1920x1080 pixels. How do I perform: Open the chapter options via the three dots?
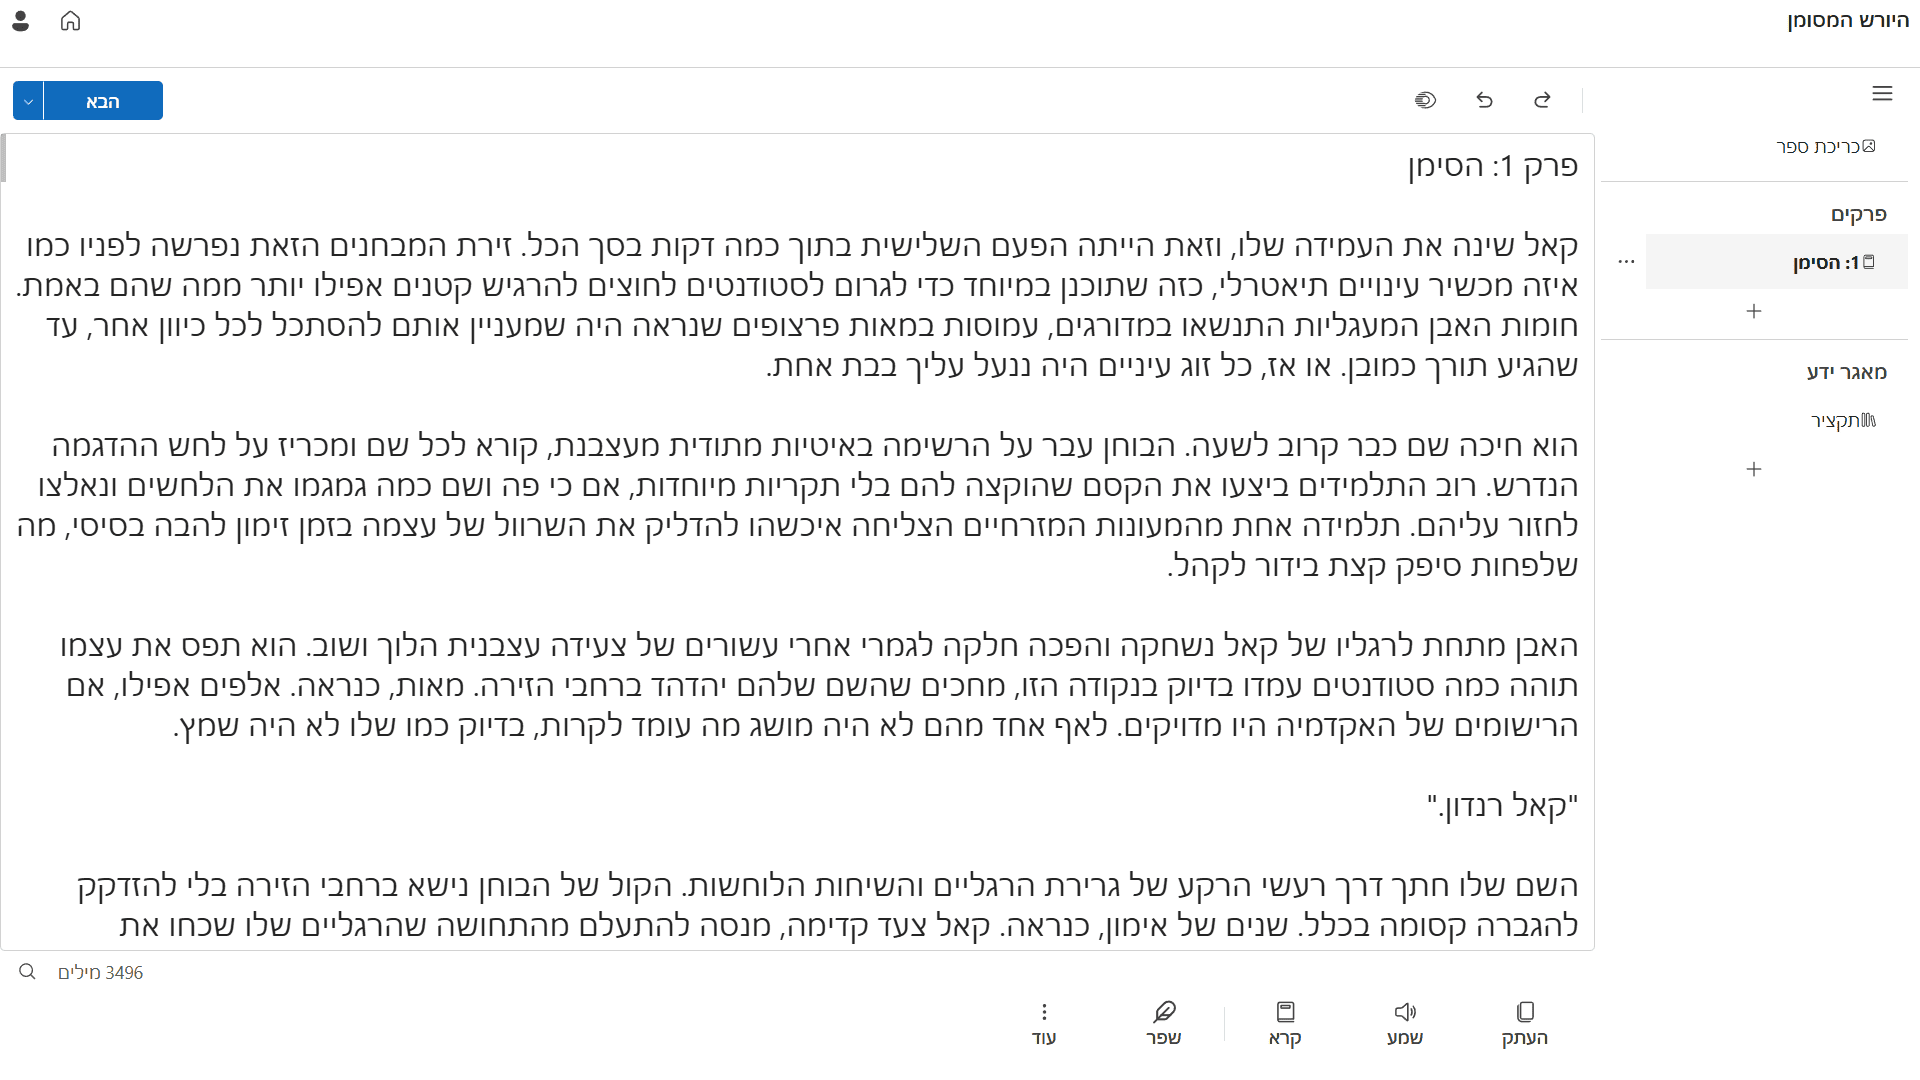(x=1625, y=261)
